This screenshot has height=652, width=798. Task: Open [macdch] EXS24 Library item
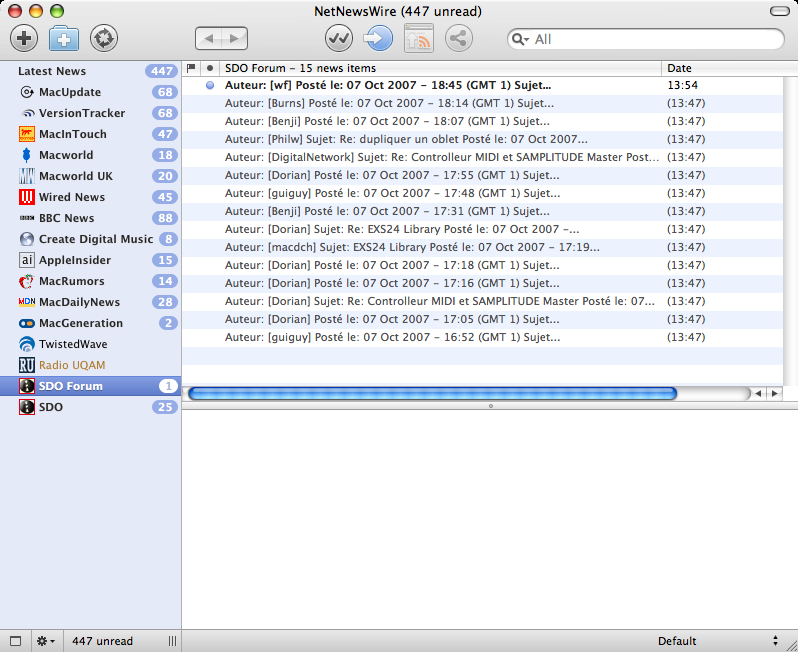[x=482, y=247]
